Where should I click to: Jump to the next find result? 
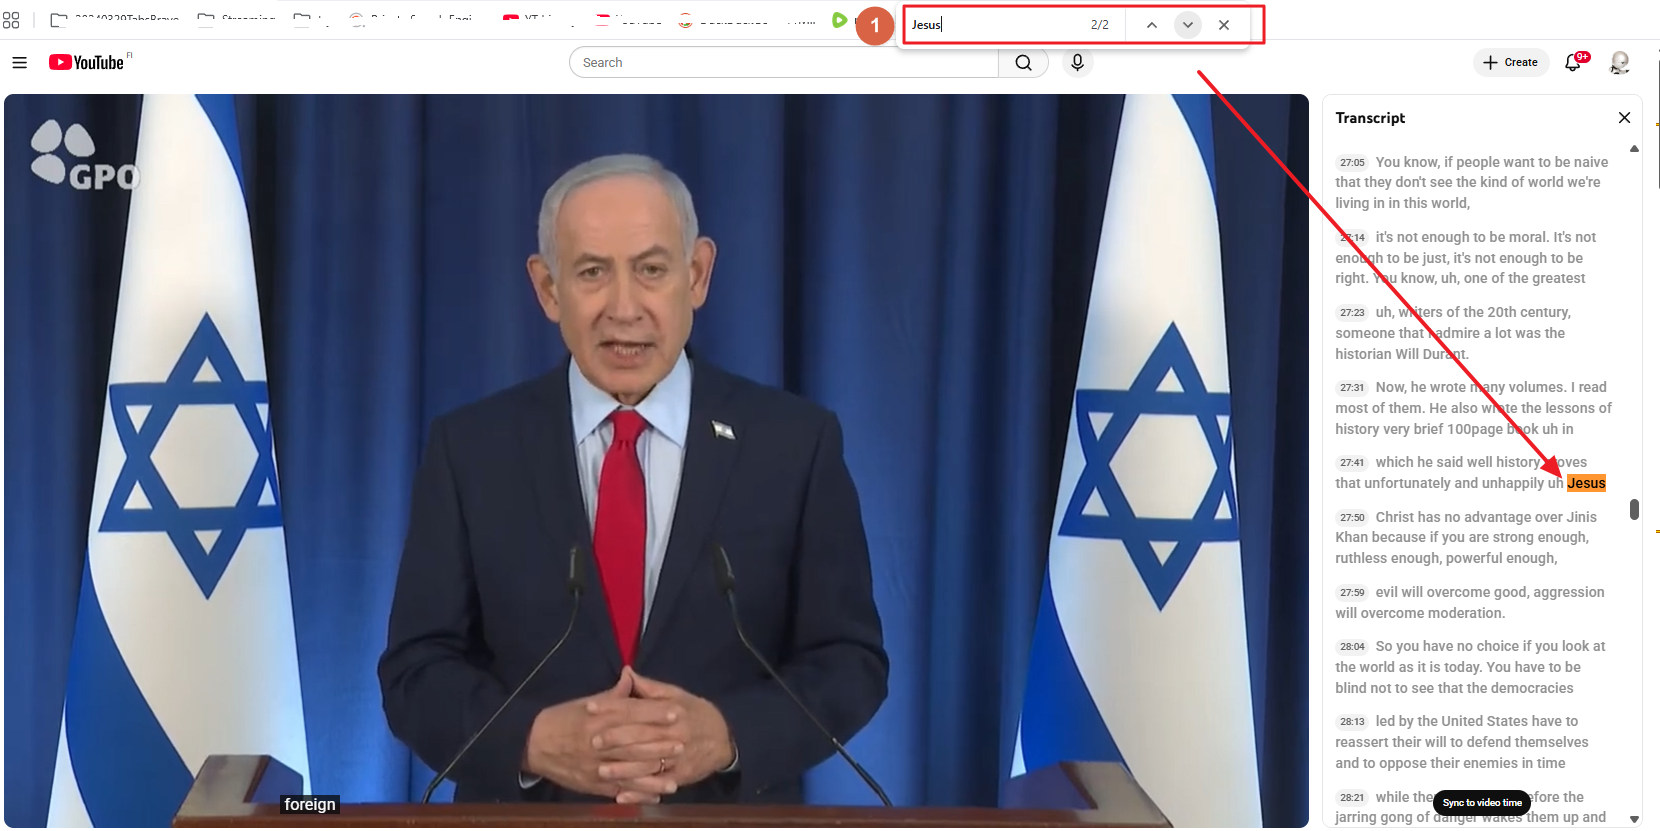tap(1188, 25)
